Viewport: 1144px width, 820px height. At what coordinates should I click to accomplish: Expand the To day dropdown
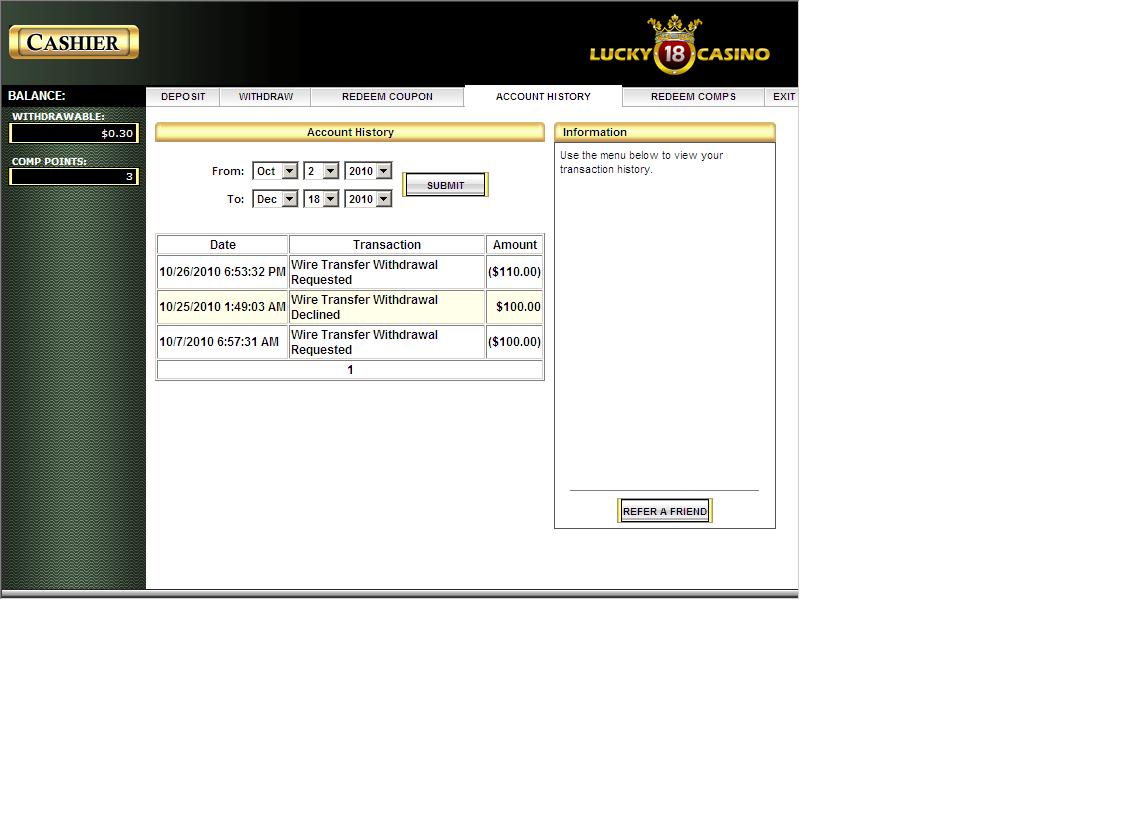coord(321,200)
